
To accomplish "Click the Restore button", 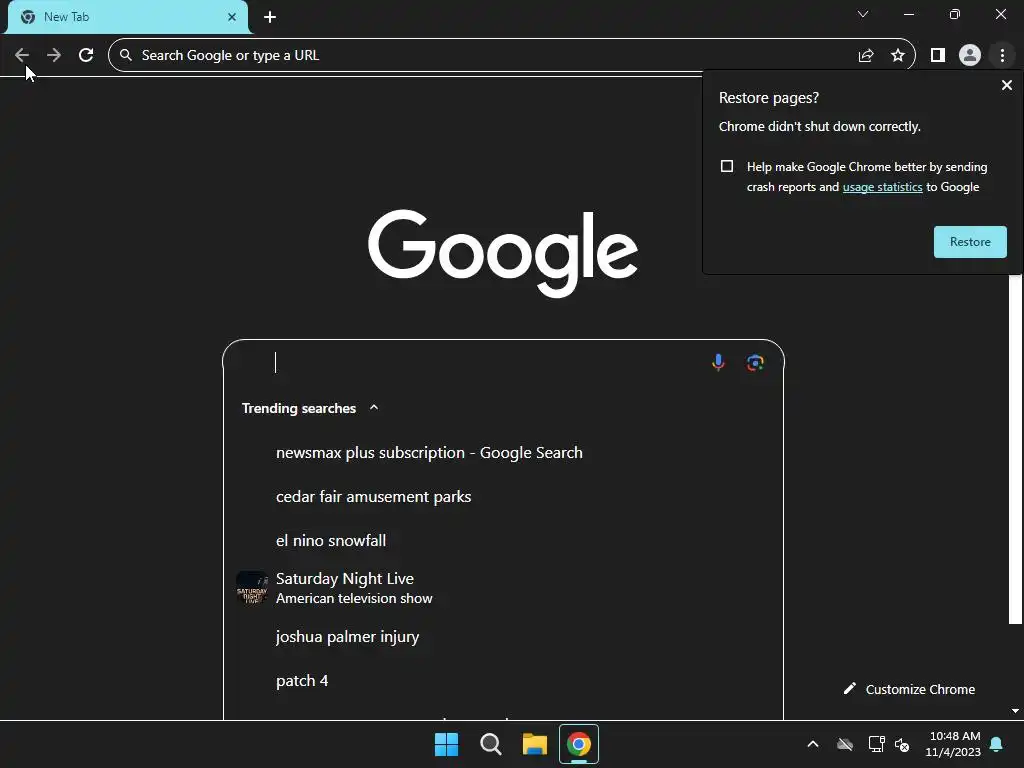I will click(970, 242).
